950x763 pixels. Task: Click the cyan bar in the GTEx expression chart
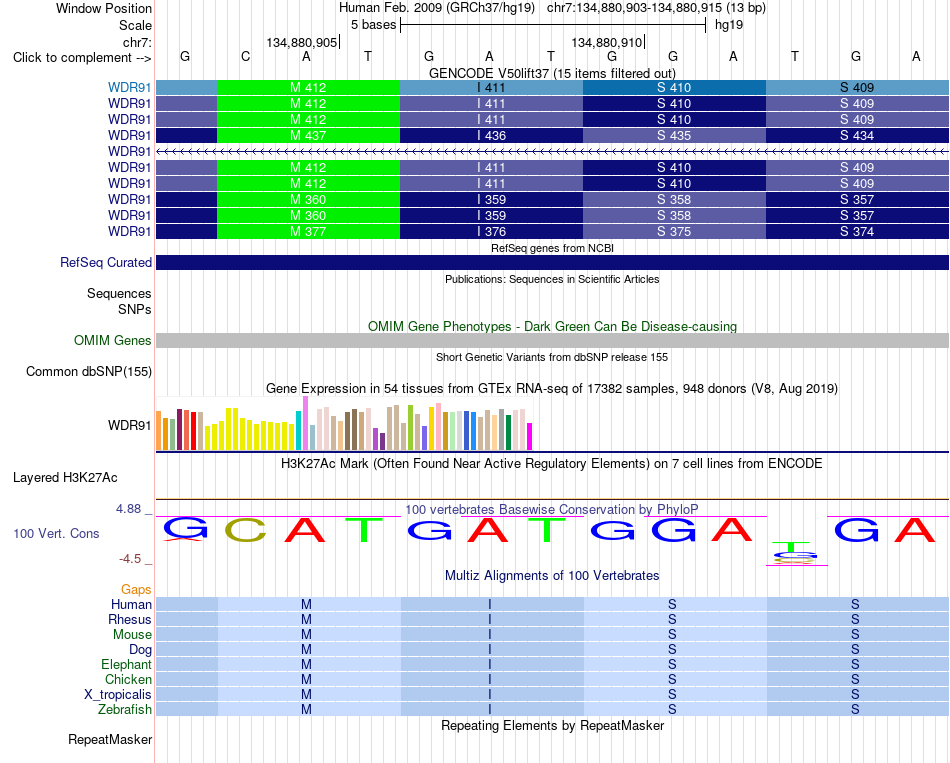coord(298,430)
